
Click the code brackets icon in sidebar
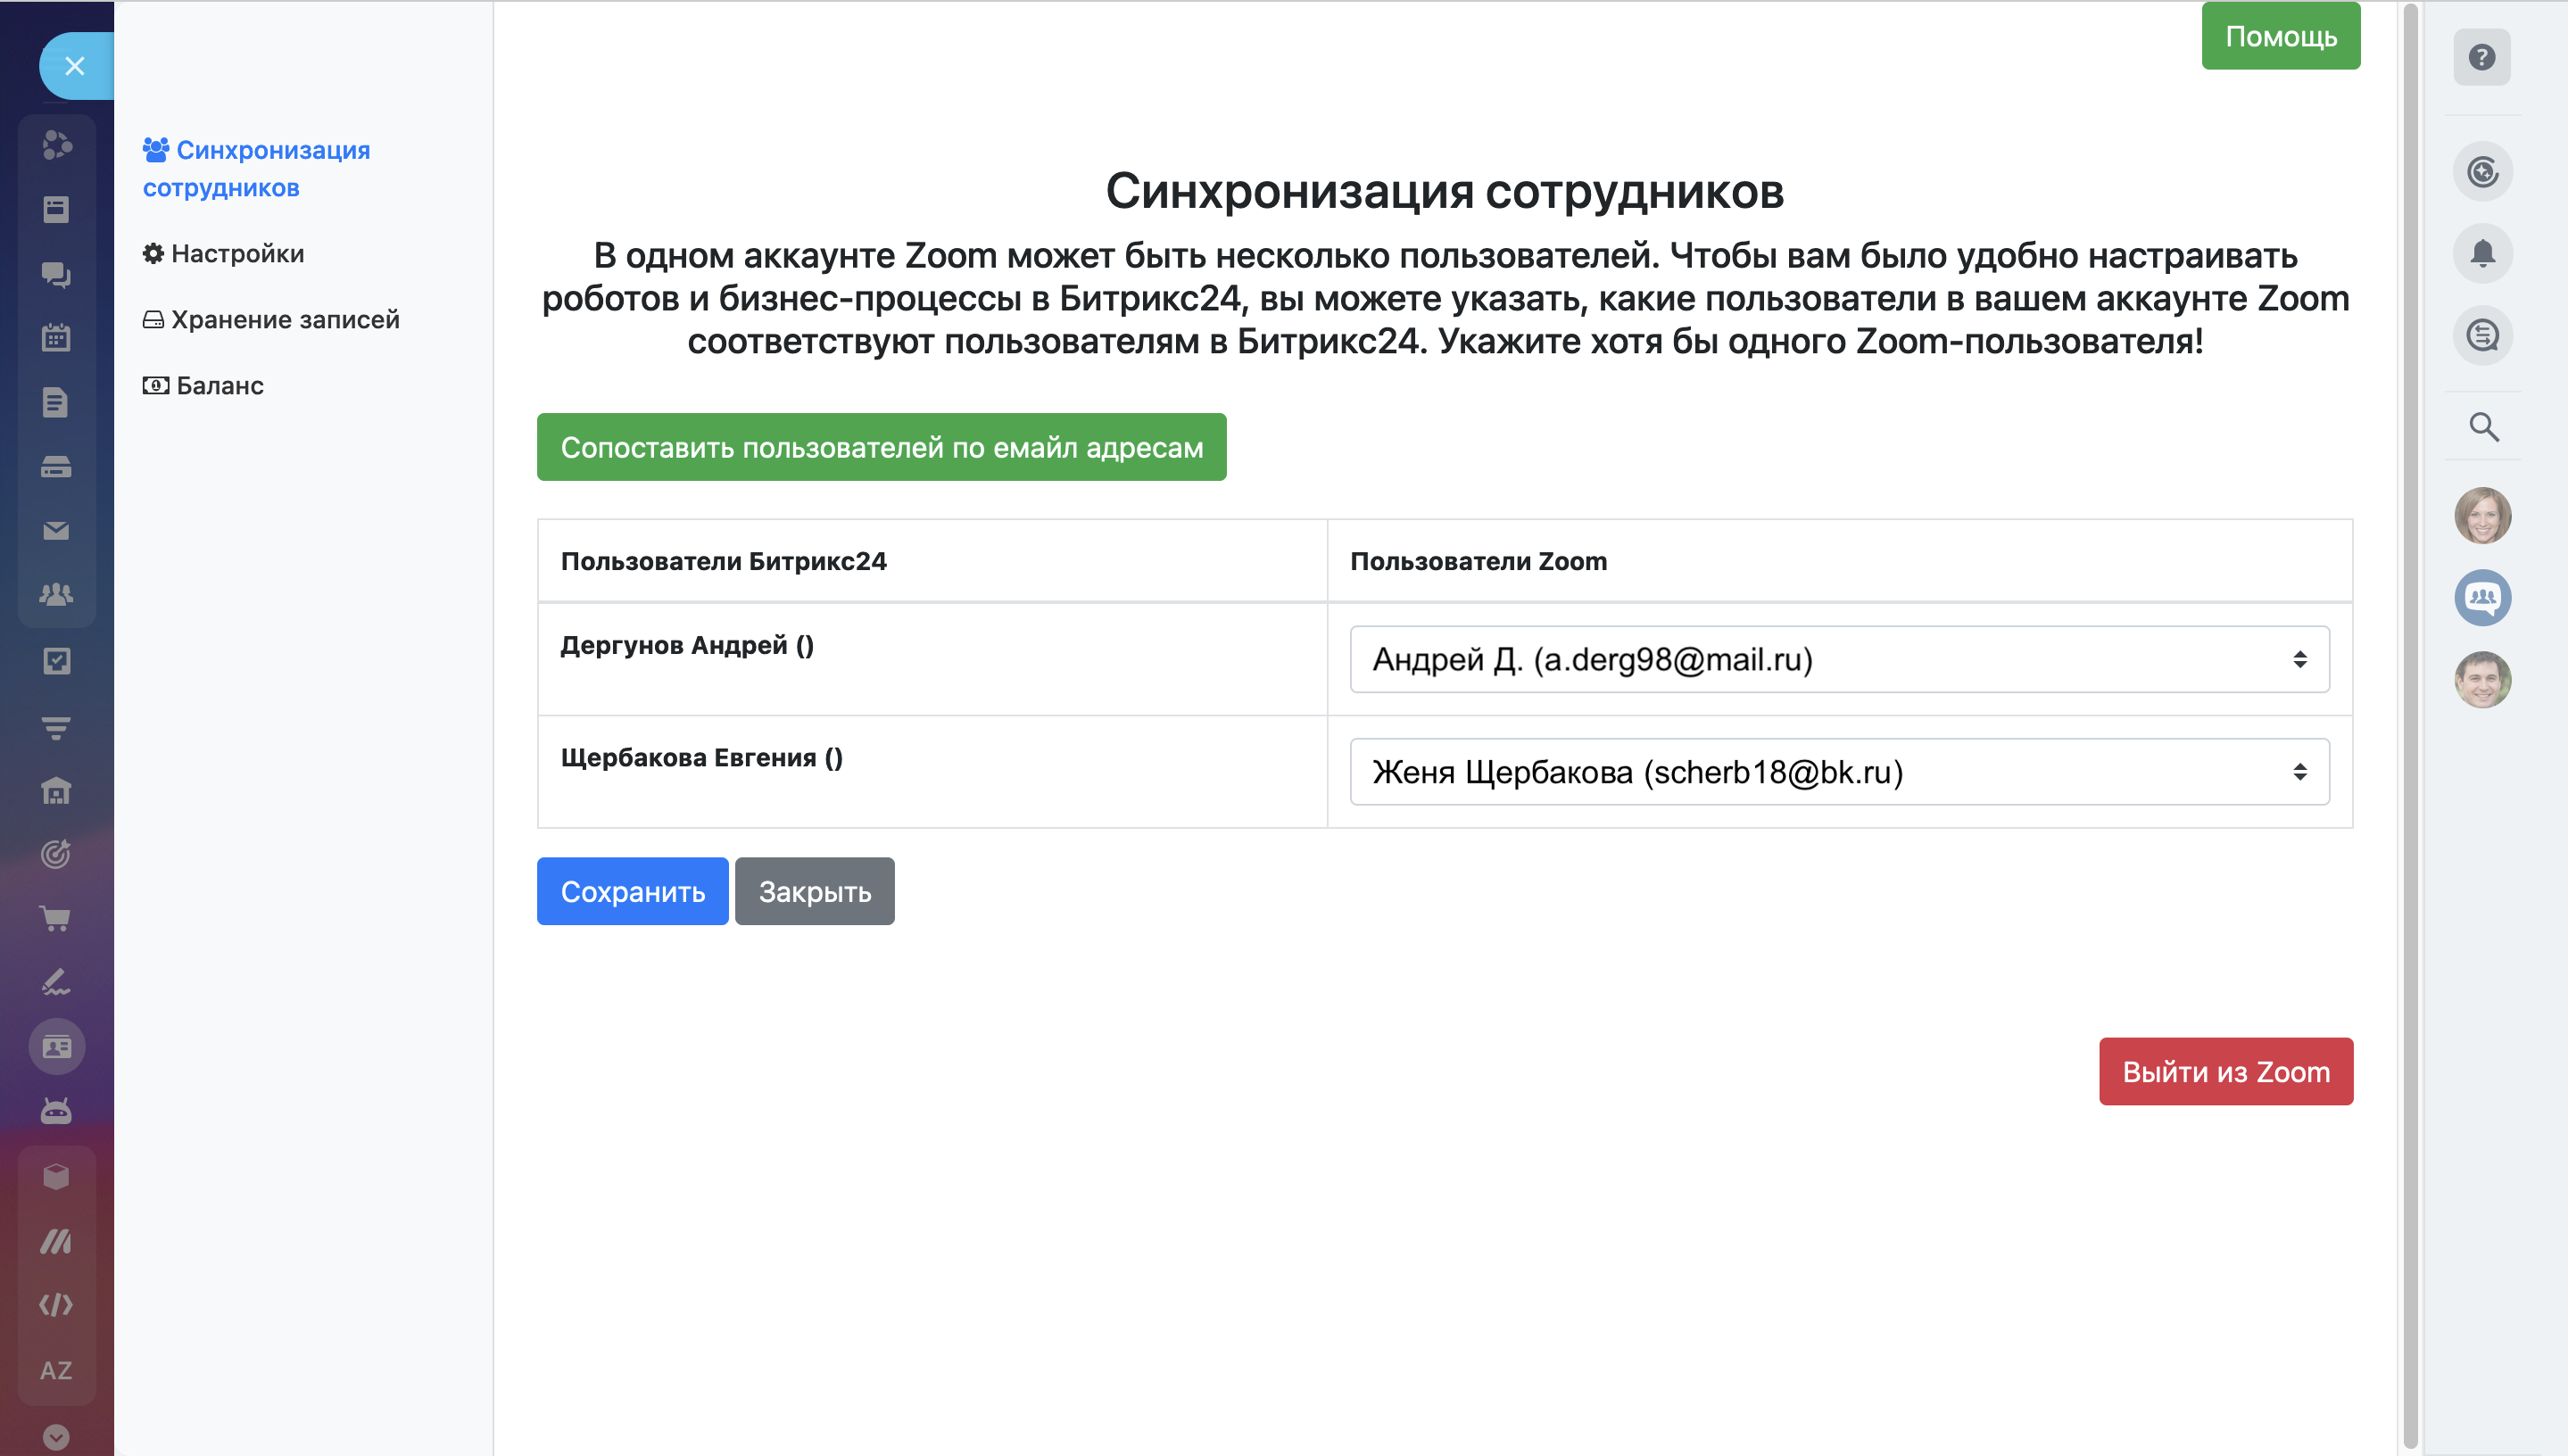click(56, 1305)
